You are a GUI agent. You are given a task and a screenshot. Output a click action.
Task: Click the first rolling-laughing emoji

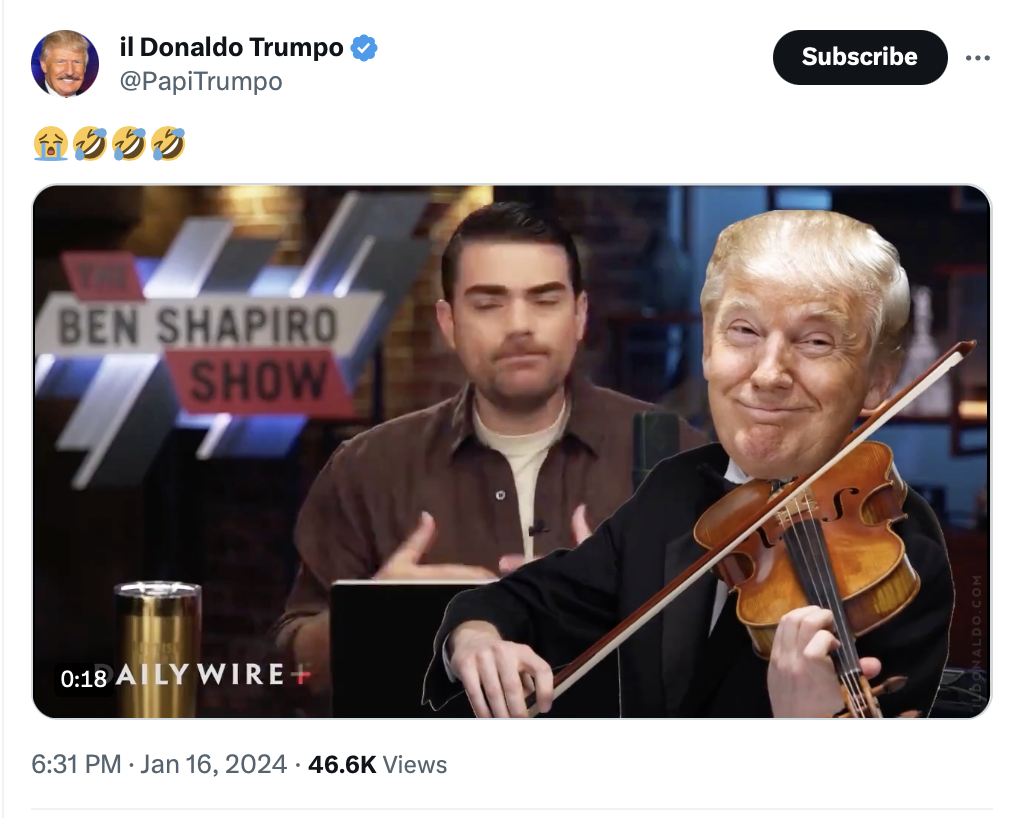[89, 143]
